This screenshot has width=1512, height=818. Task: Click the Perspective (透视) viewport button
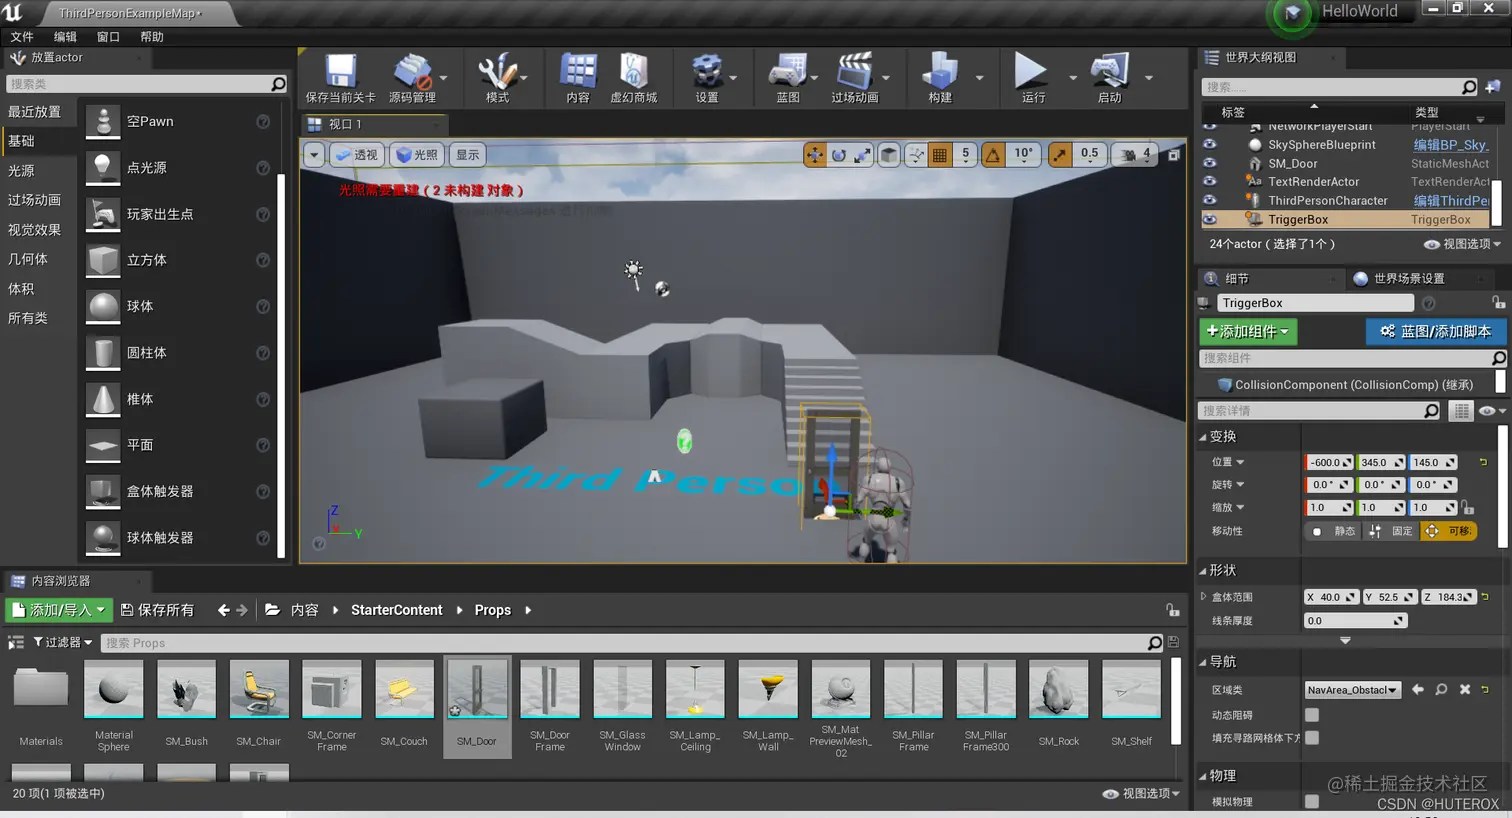click(x=357, y=155)
